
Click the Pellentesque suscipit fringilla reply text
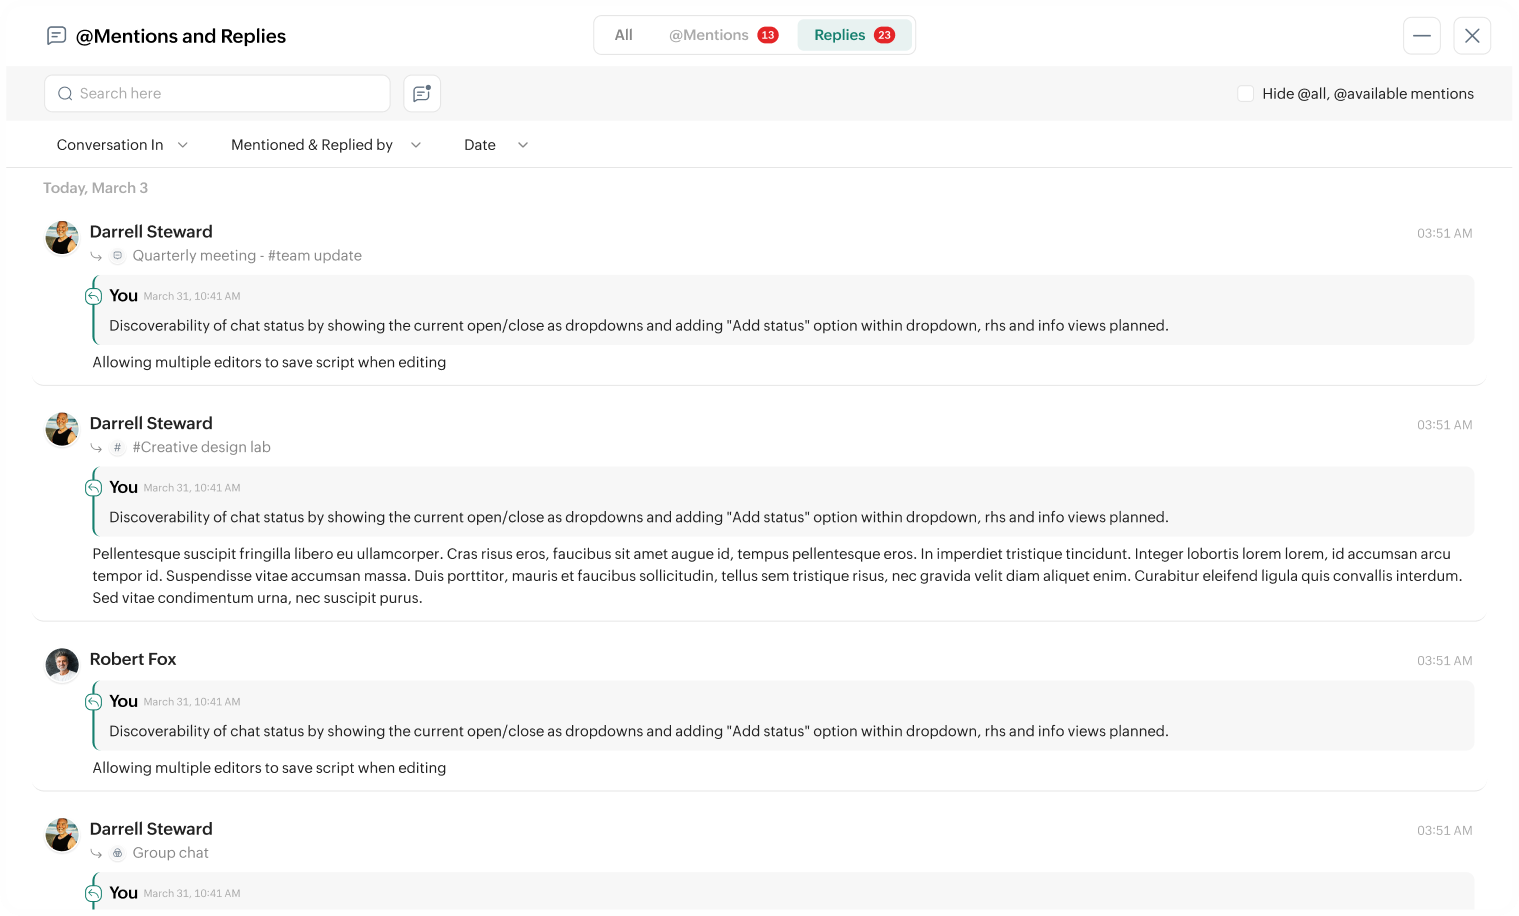pyautogui.click(x=778, y=576)
